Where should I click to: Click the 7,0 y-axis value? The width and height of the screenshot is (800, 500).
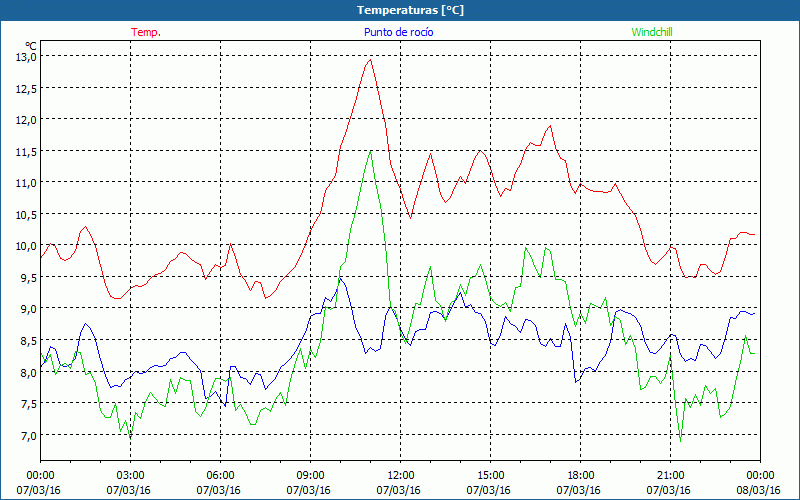coord(30,435)
